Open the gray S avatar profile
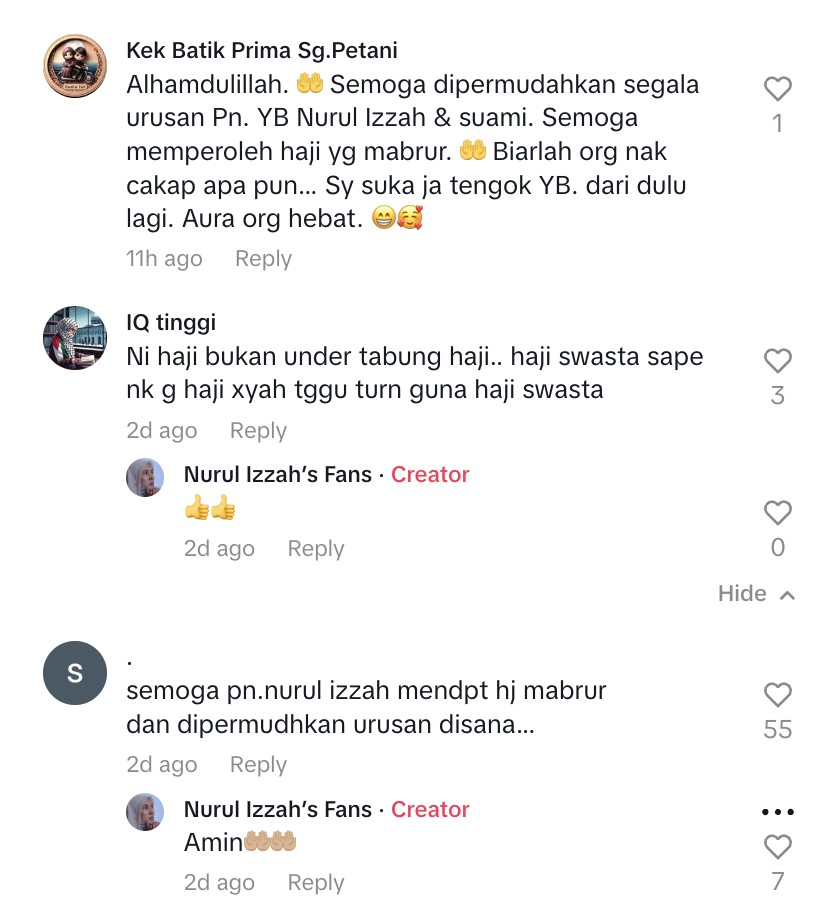Screen dimensions: 838x912 coord(75,673)
